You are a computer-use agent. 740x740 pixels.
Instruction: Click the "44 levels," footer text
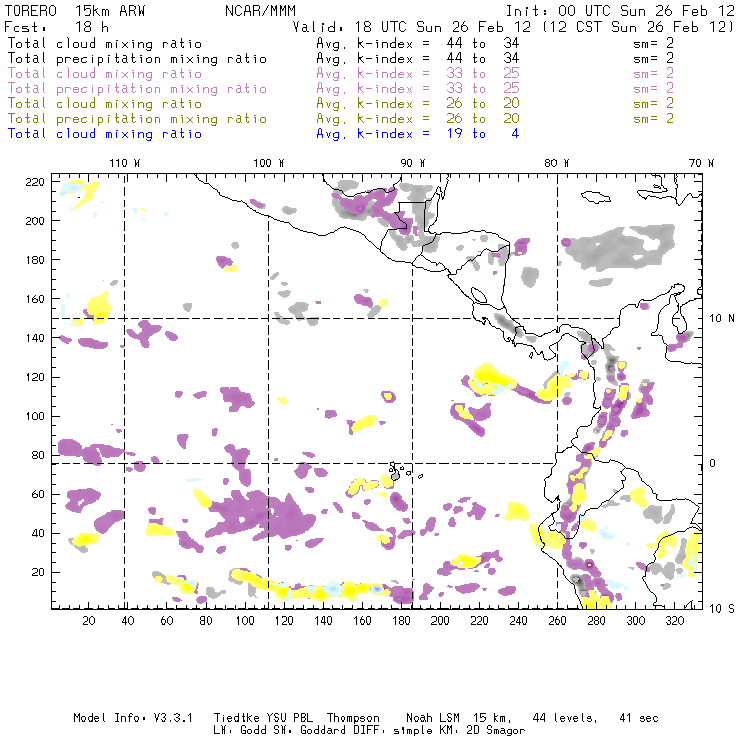(565, 718)
